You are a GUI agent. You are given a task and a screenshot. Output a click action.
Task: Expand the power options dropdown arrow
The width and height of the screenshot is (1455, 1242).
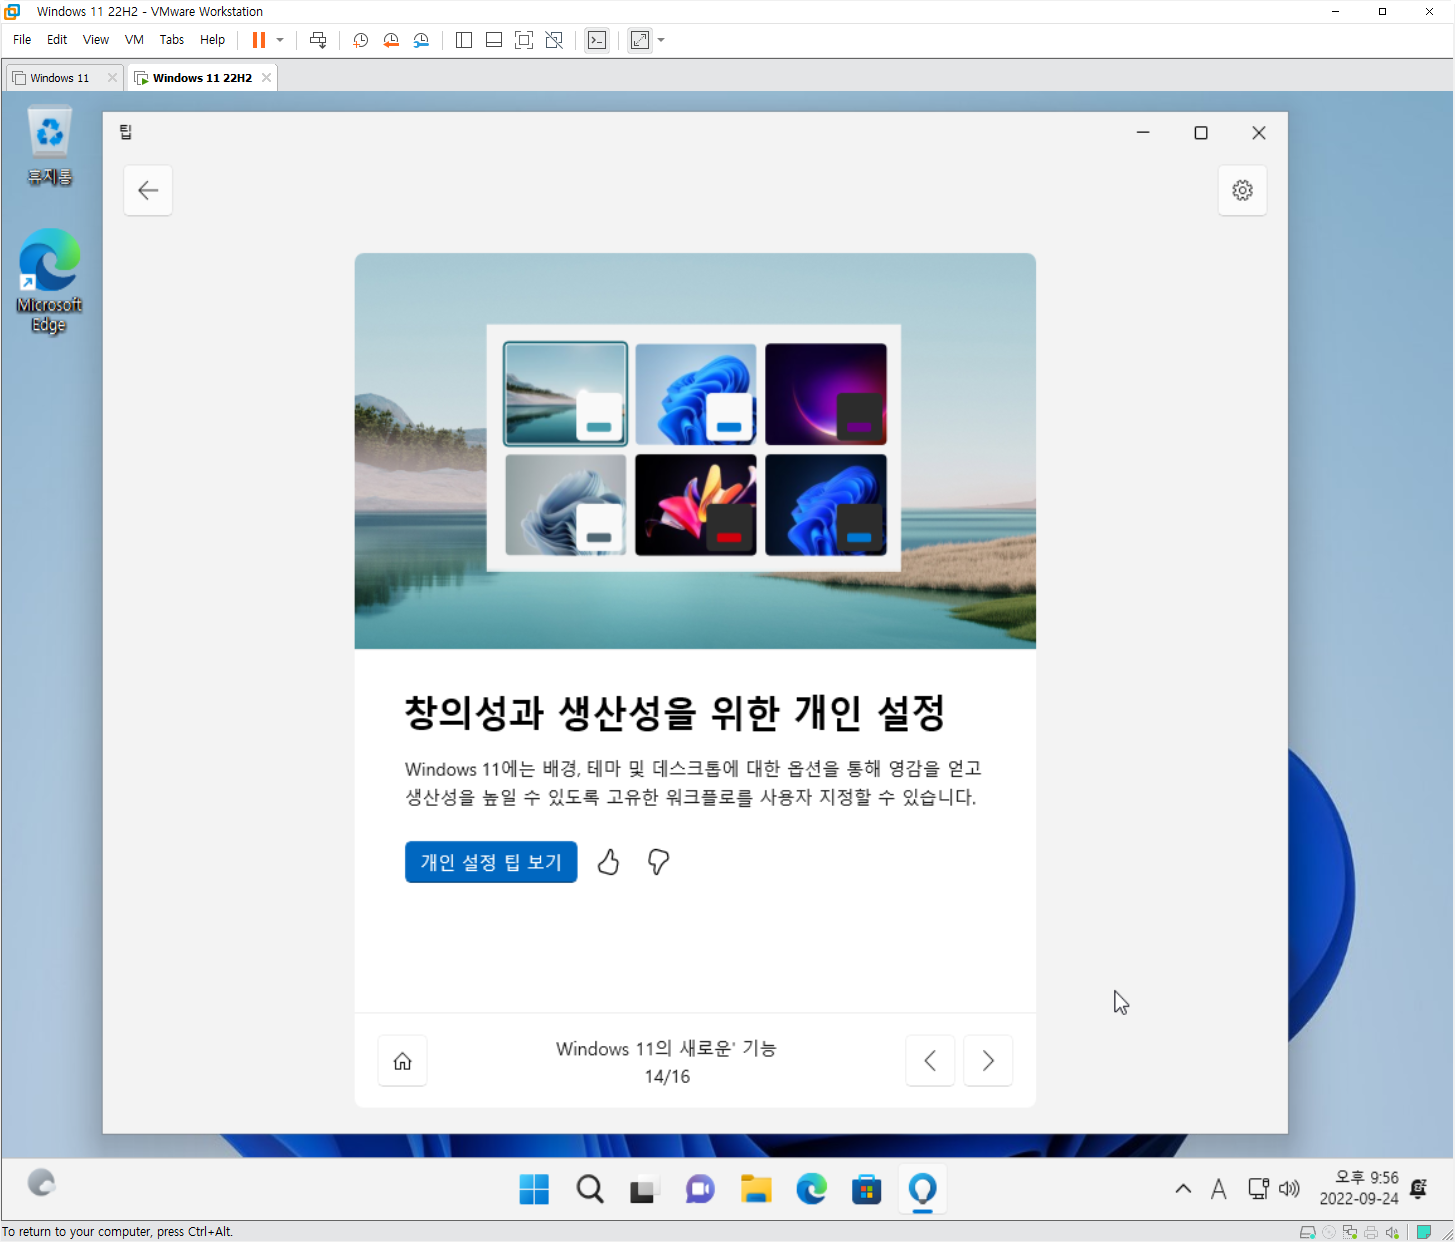pos(280,40)
